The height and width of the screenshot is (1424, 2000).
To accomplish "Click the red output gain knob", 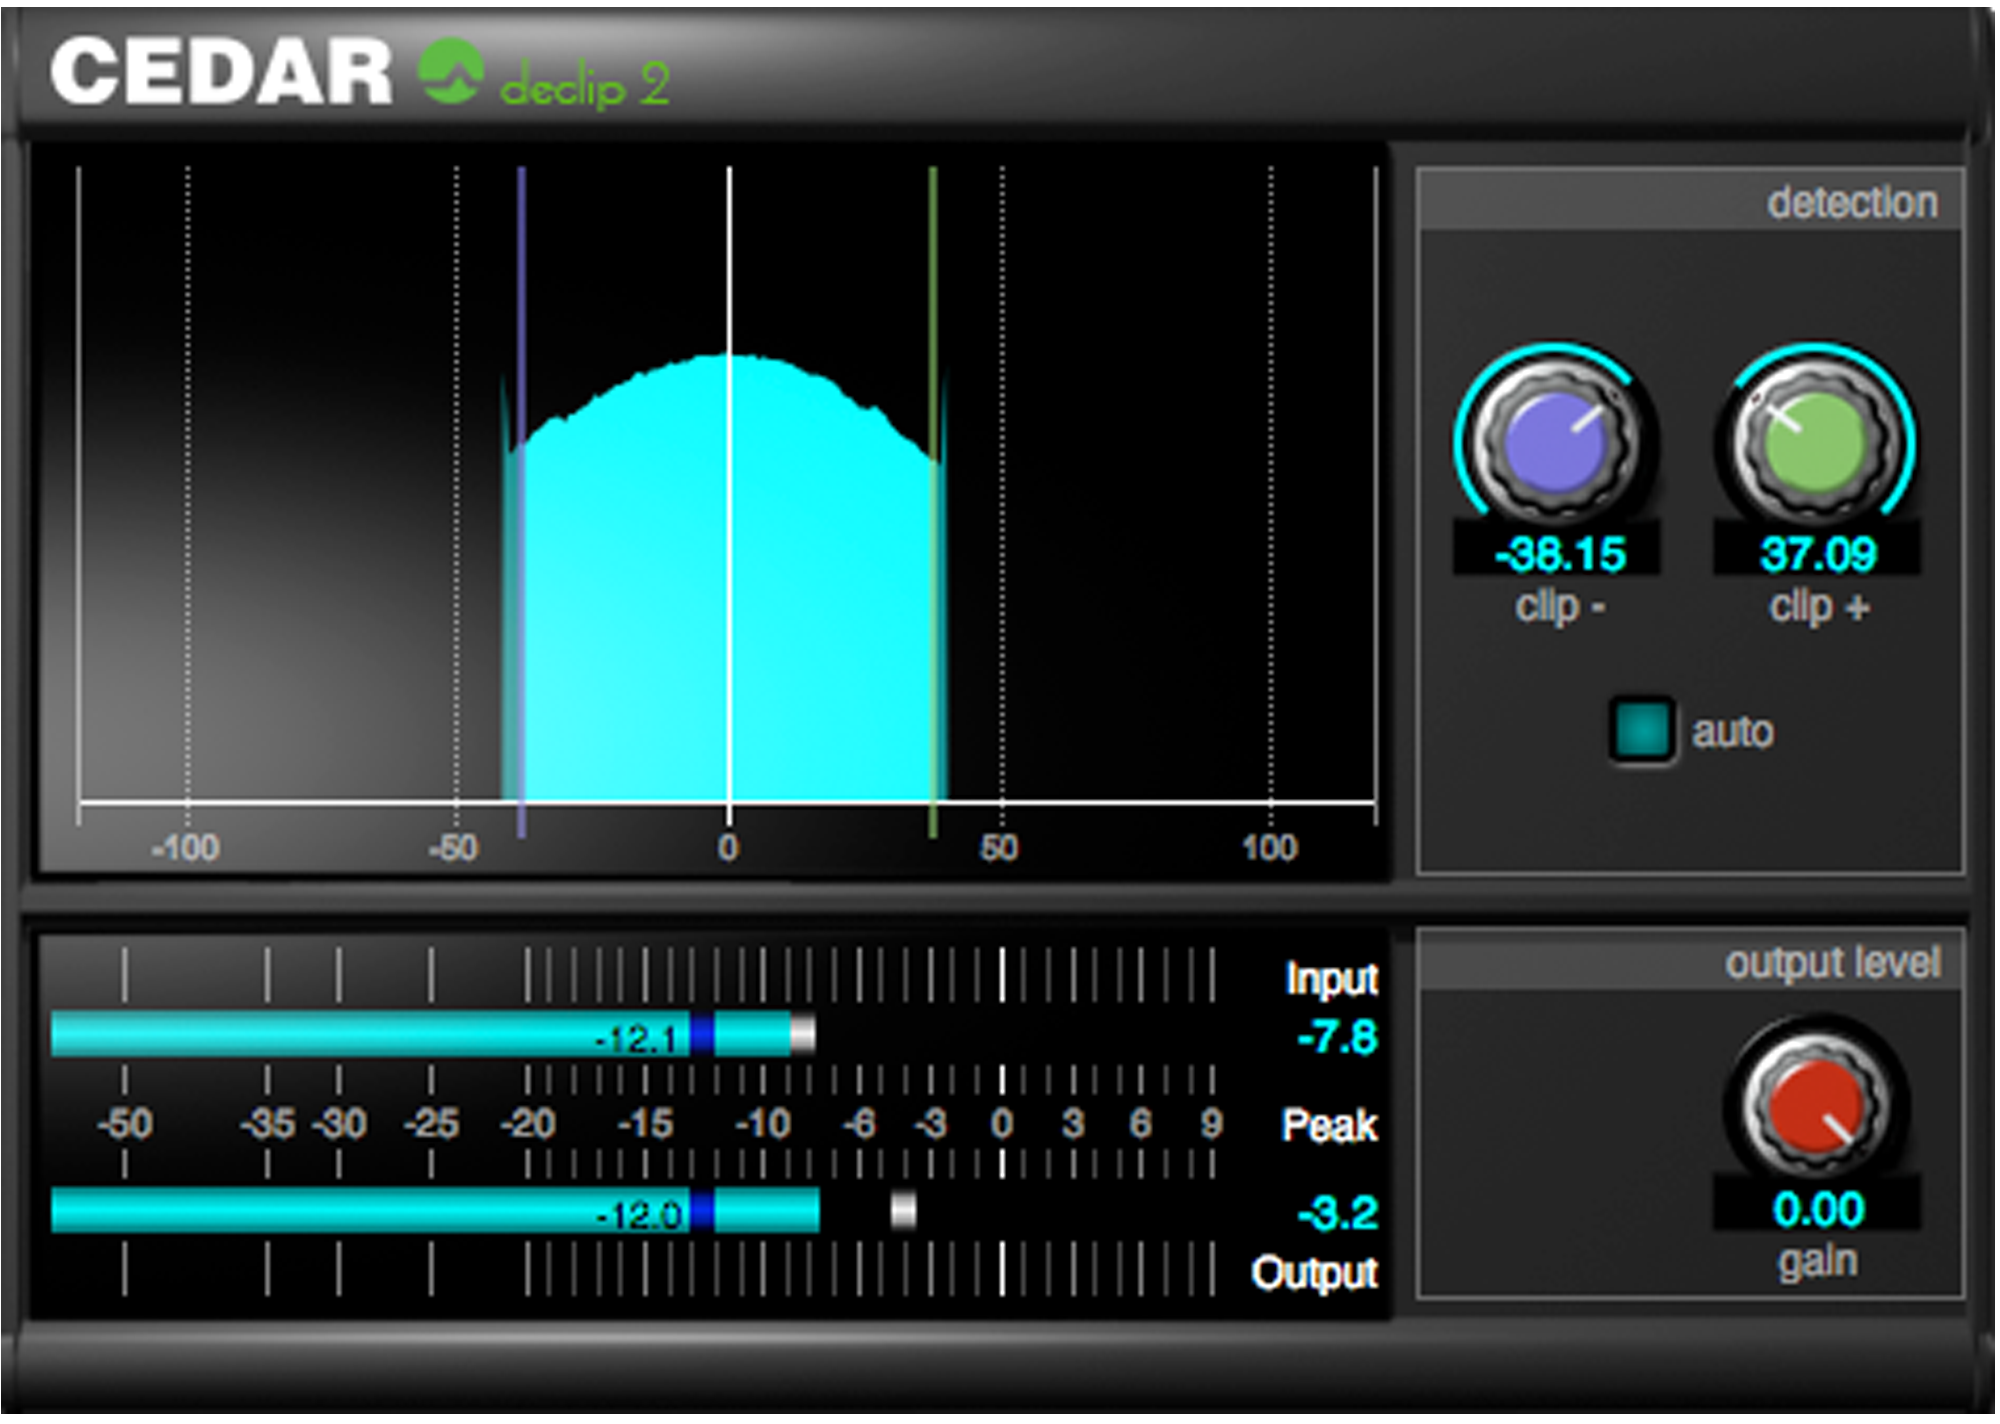I will click(1816, 1104).
